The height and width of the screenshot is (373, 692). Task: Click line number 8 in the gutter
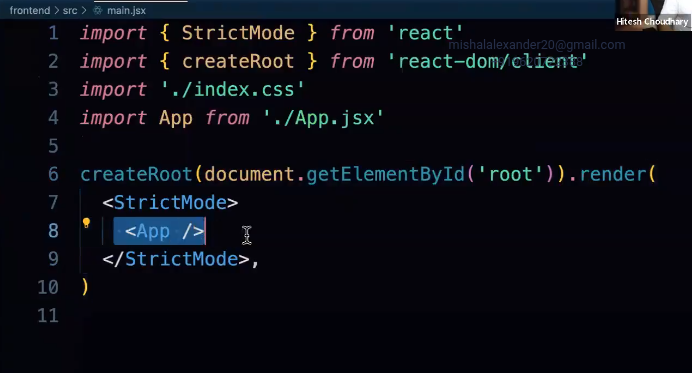click(x=53, y=231)
